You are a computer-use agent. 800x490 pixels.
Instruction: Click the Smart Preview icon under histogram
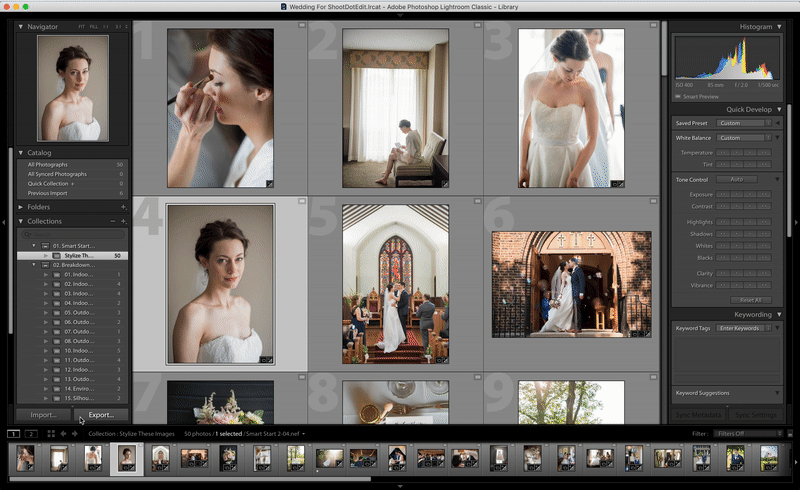pyautogui.click(x=678, y=96)
